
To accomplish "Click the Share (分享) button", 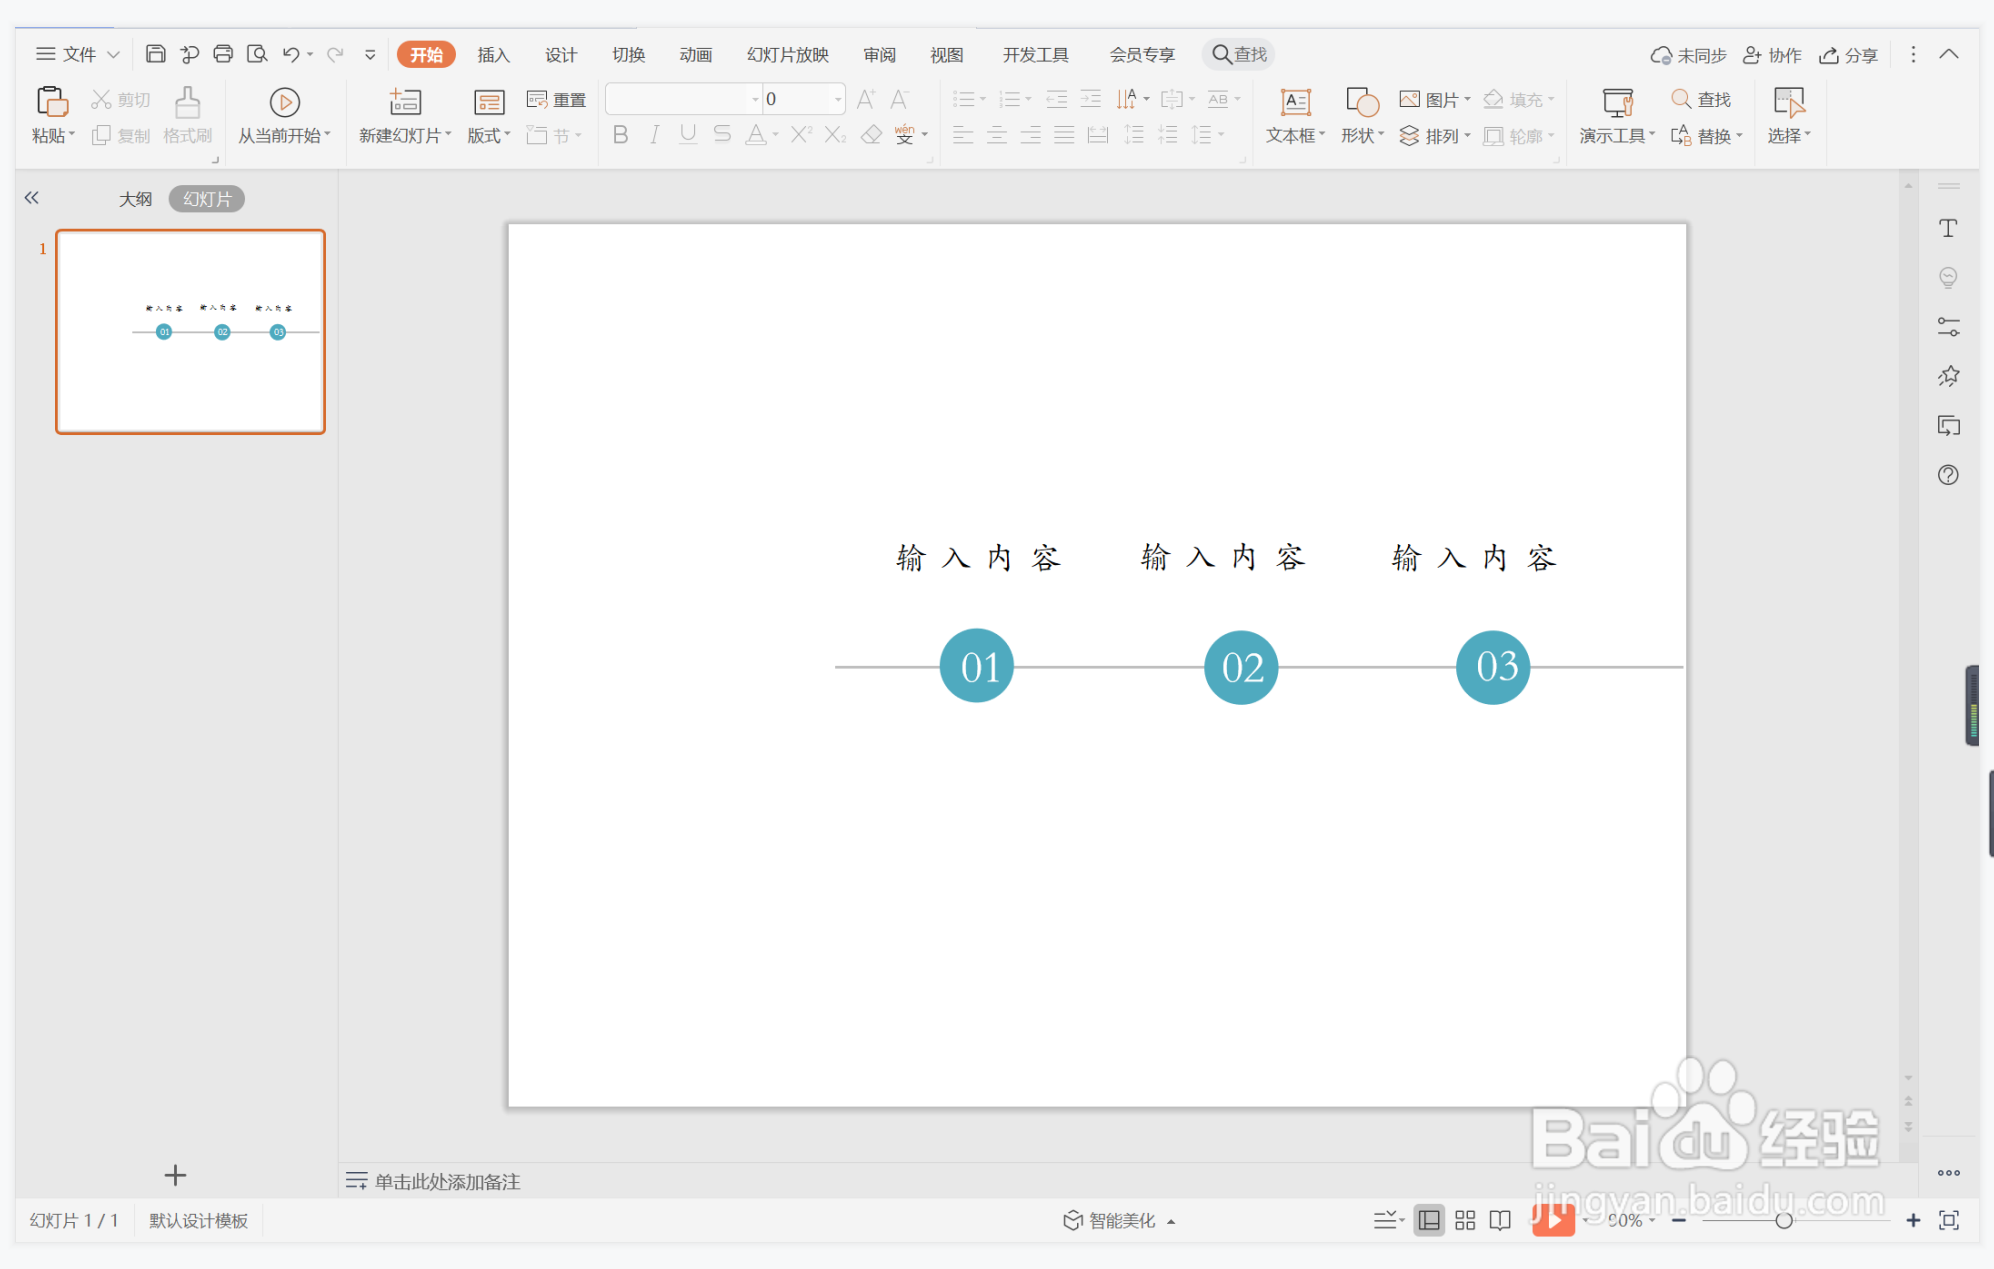I will click(1849, 55).
